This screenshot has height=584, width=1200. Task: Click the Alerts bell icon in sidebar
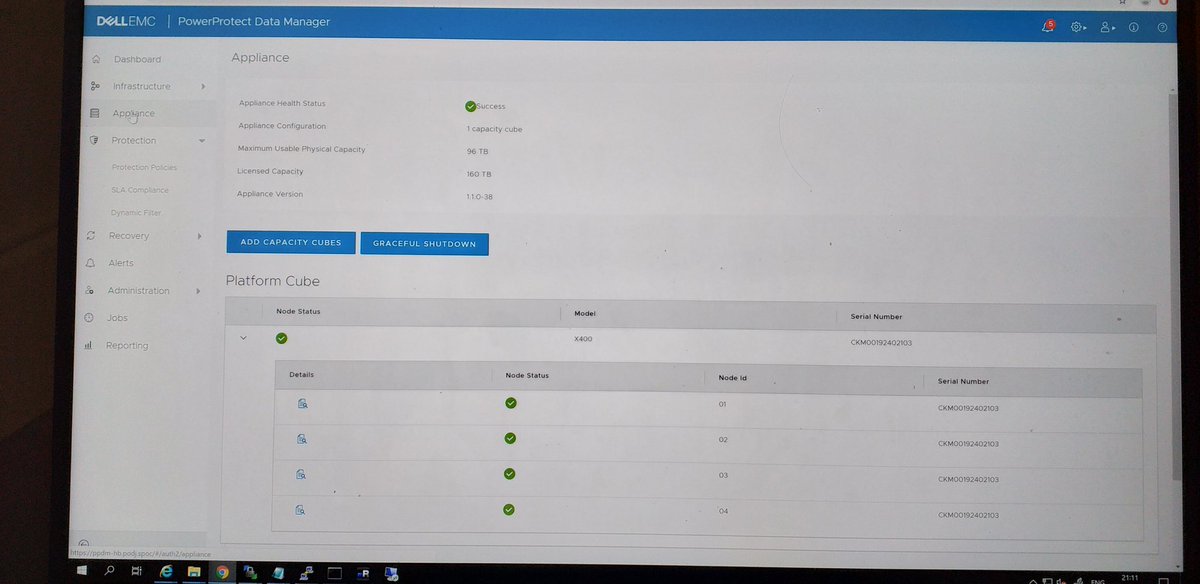pyautogui.click(x=90, y=263)
